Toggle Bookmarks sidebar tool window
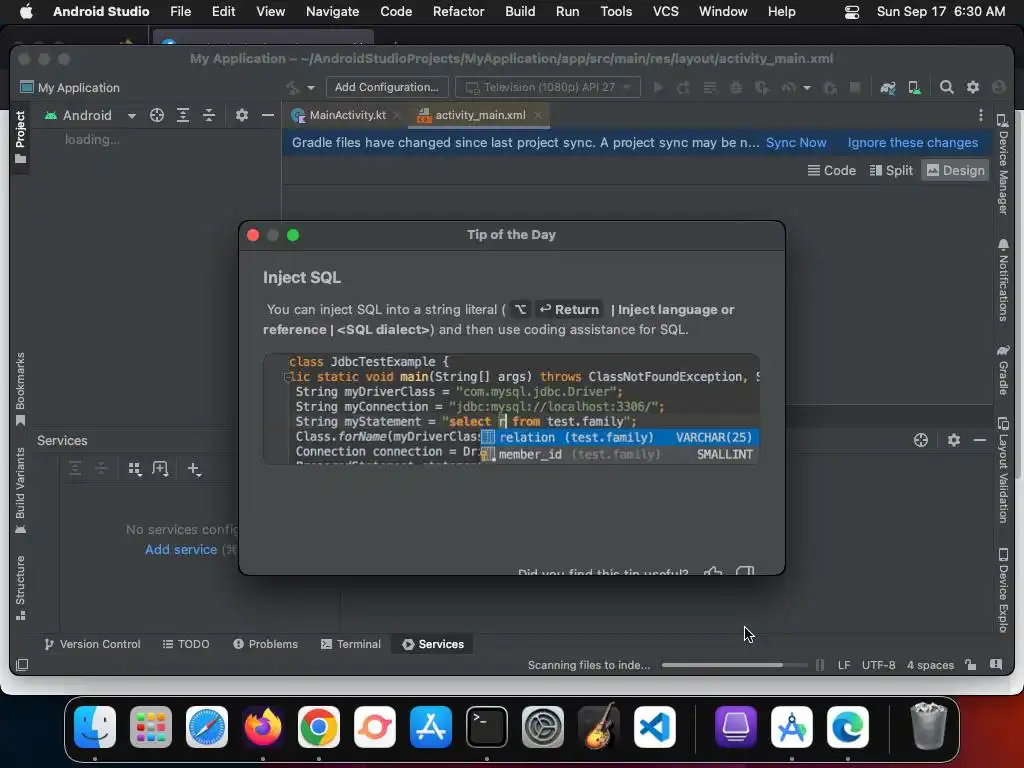The width and height of the screenshot is (1024, 768). point(20,389)
